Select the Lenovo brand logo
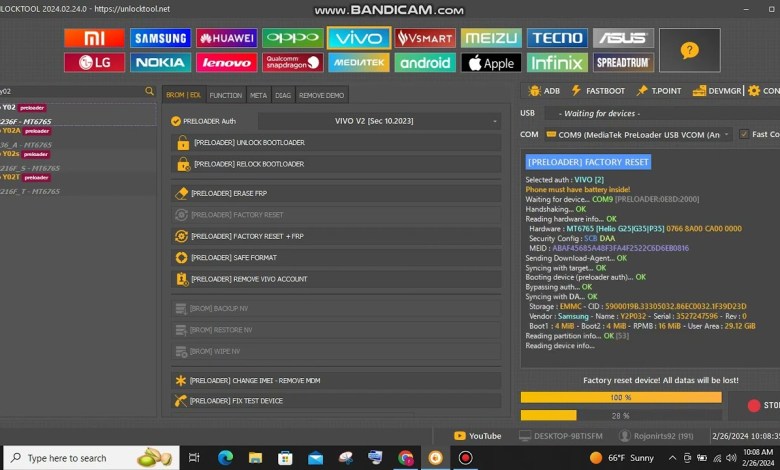Image resolution: width=780 pixels, height=470 pixels. click(226, 63)
